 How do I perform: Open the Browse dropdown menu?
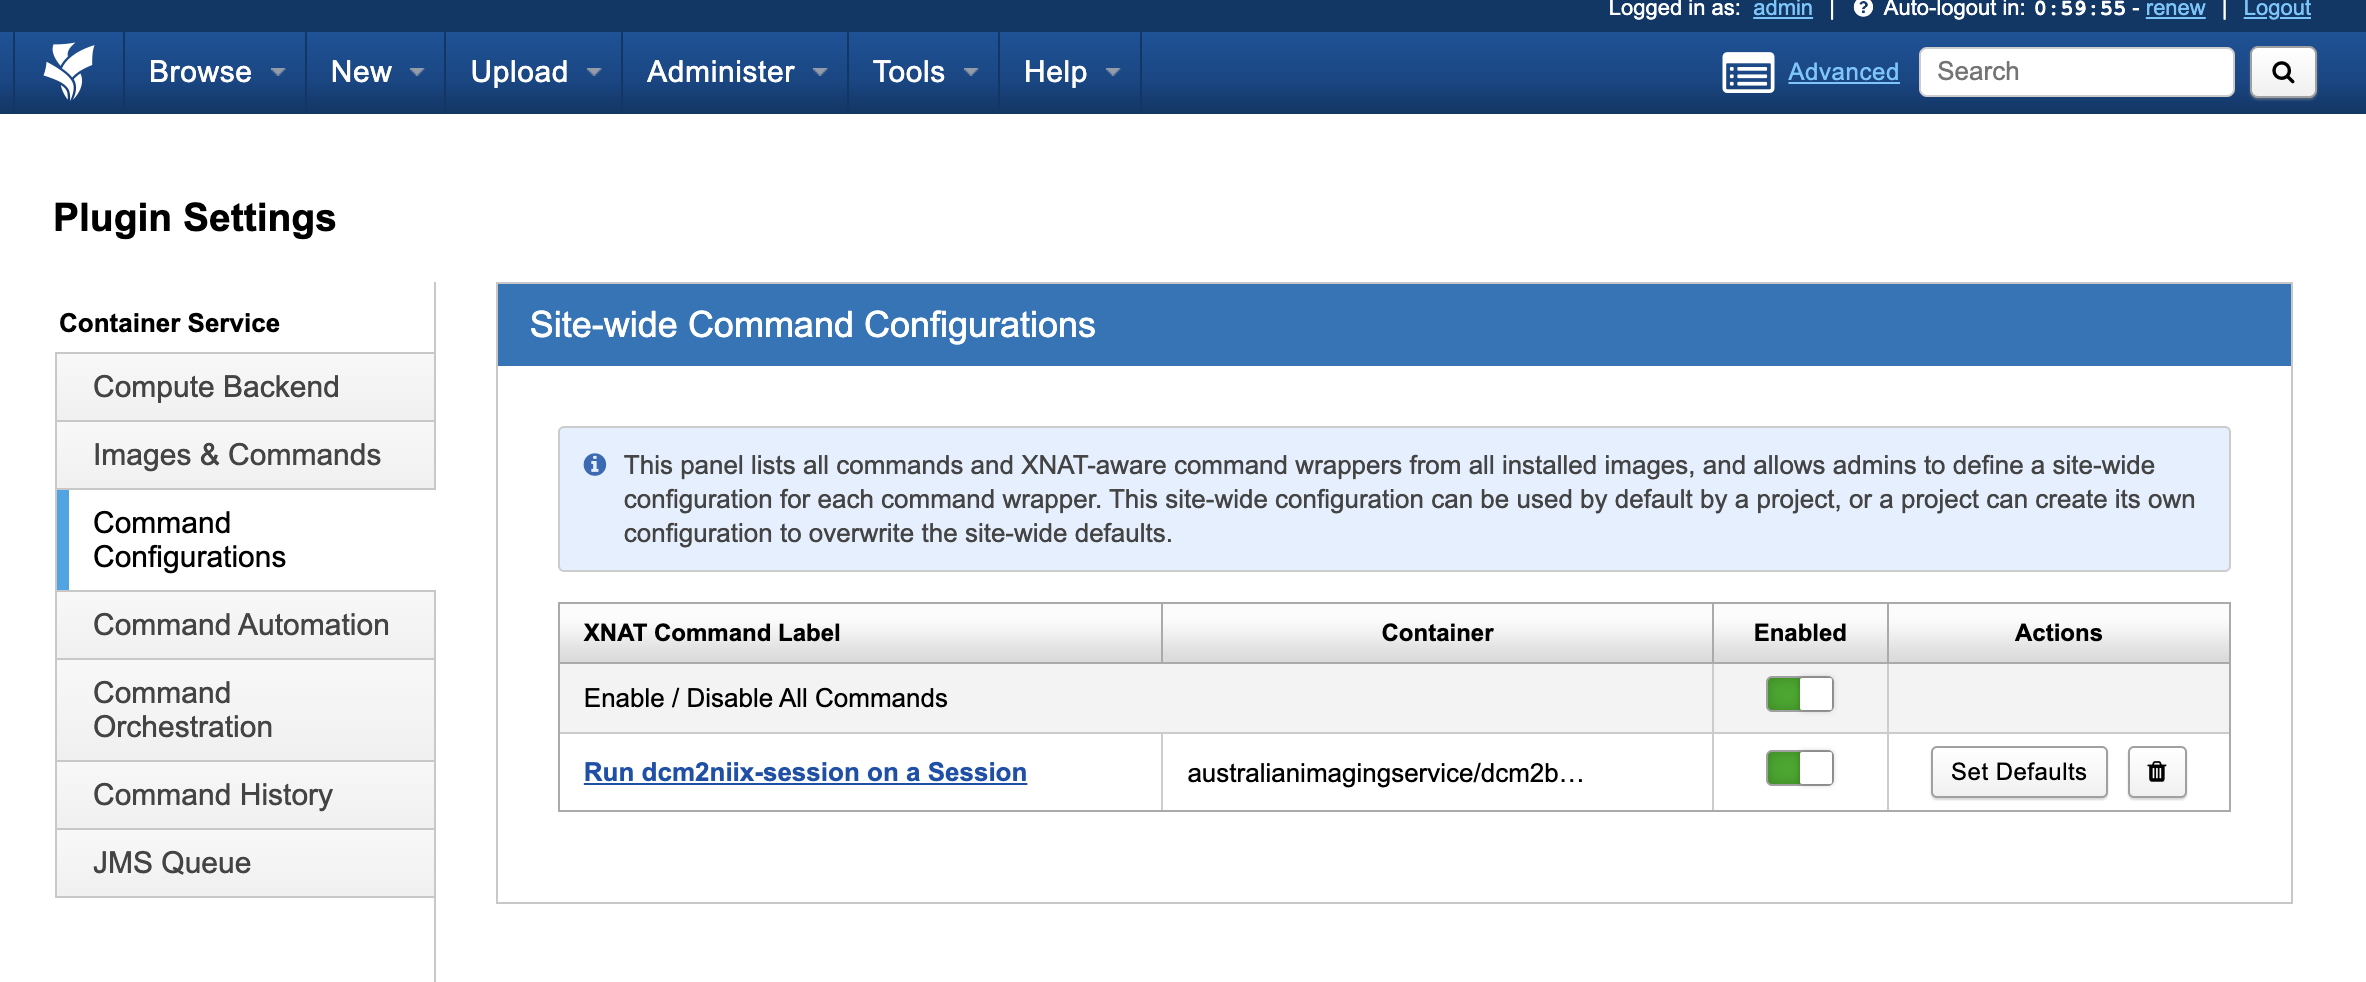coord(216,72)
